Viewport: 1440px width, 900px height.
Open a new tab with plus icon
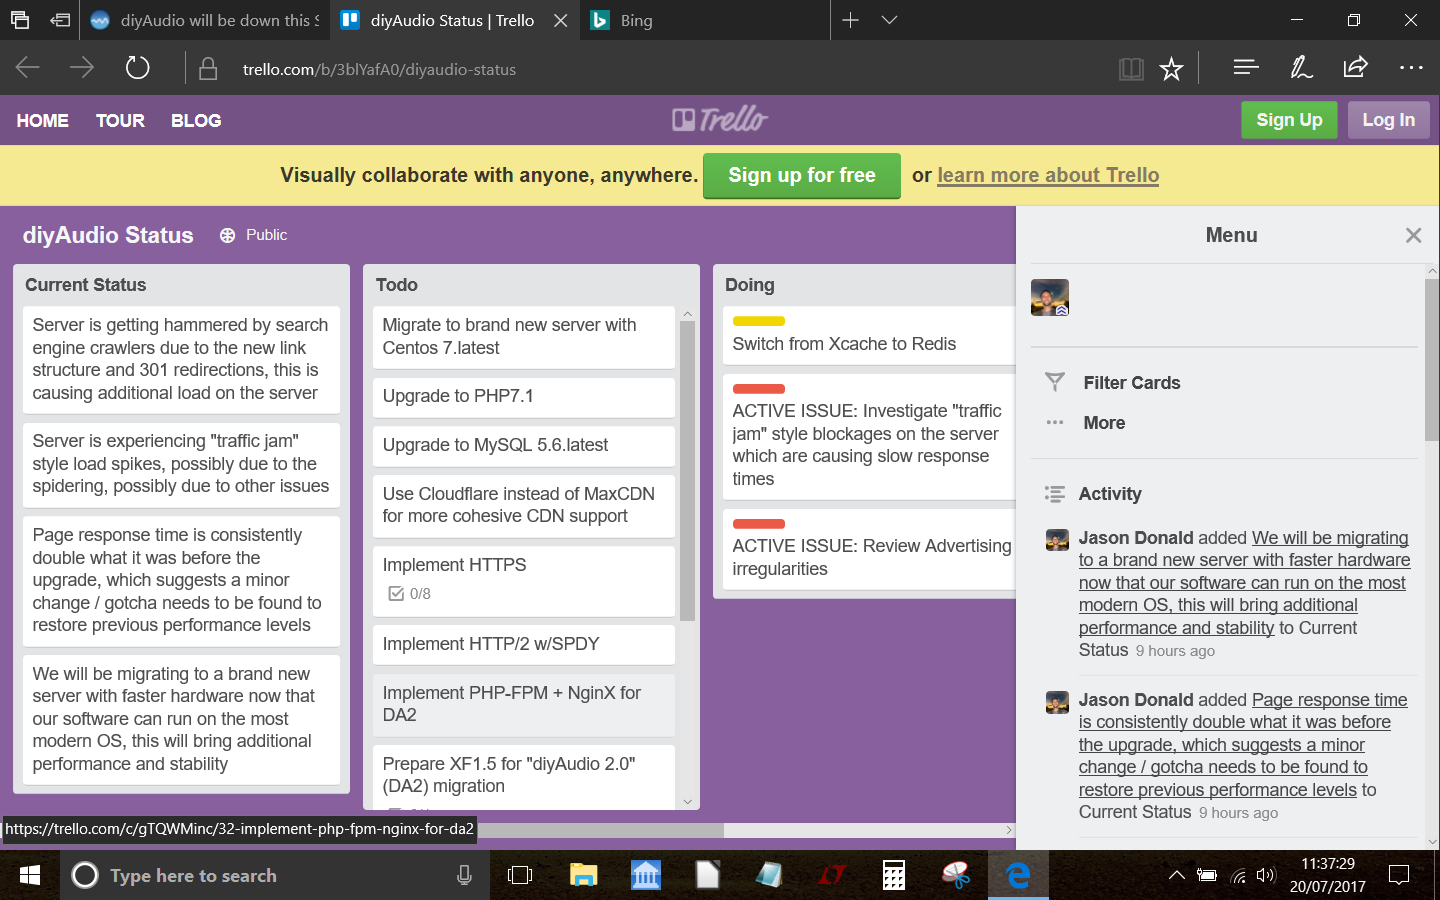click(x=850, y=20)
